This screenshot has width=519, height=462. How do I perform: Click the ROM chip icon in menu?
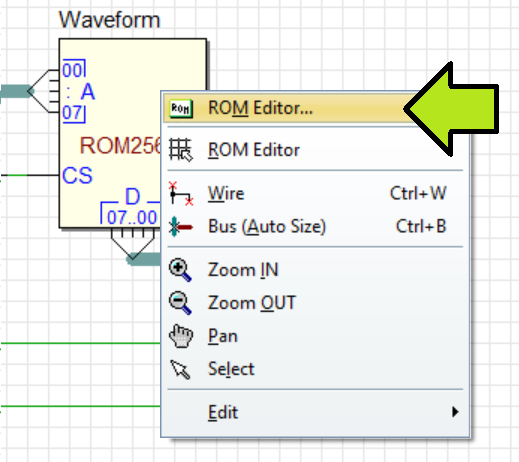(x=181, y=108)
